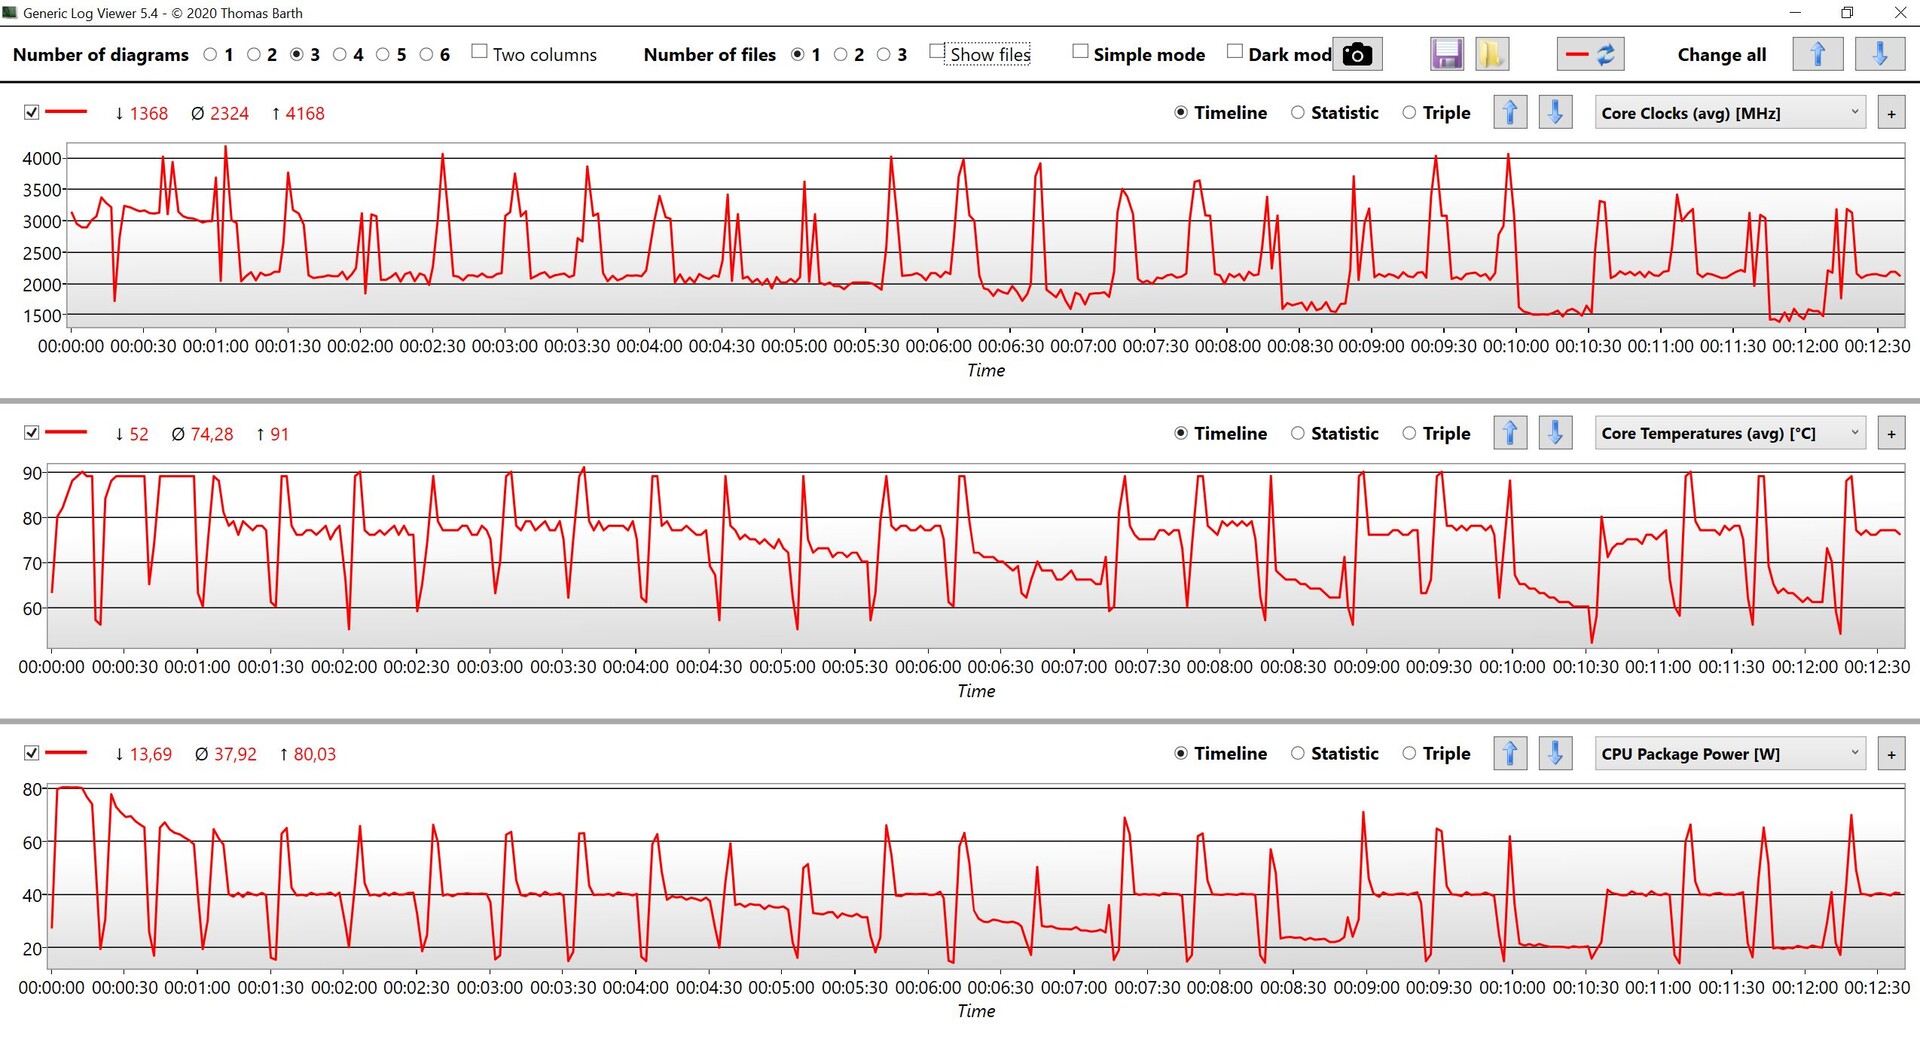Screen dimensions: 1920x1039
Task: Click the floppy disk save icon
Action: tap(1446, 54)
